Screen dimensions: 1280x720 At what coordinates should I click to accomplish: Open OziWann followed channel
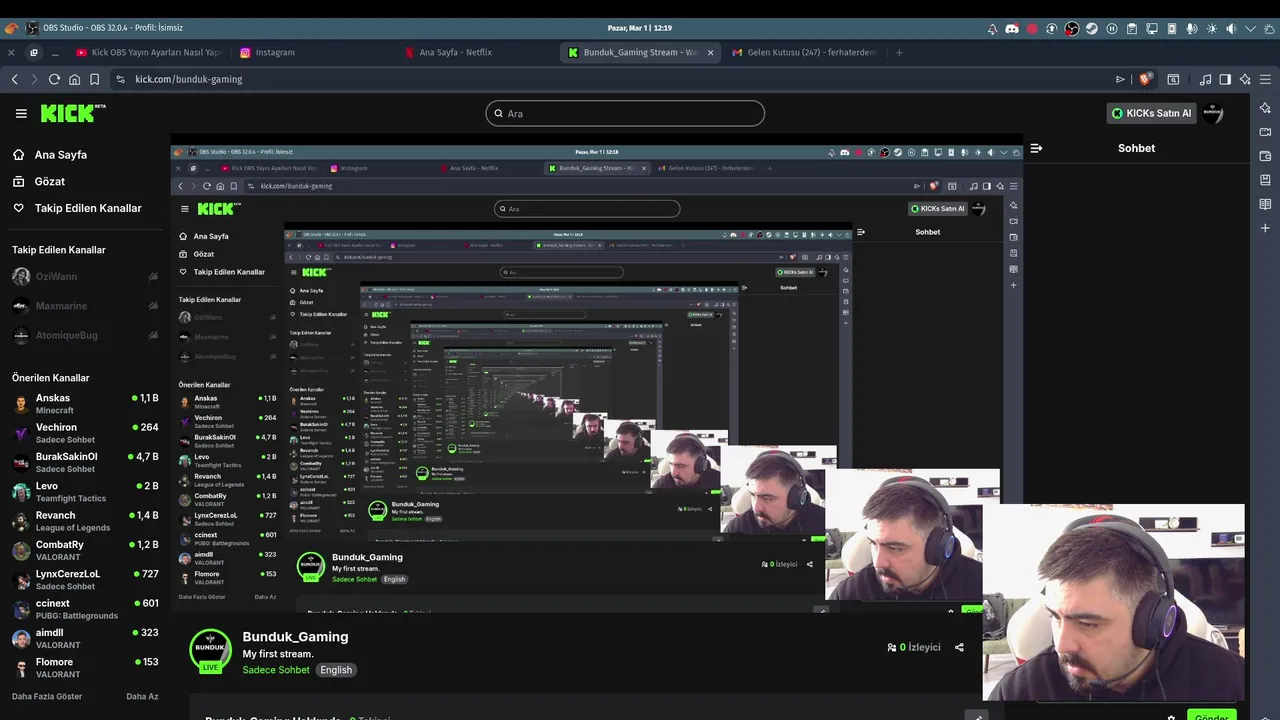[x=85, y=277]
